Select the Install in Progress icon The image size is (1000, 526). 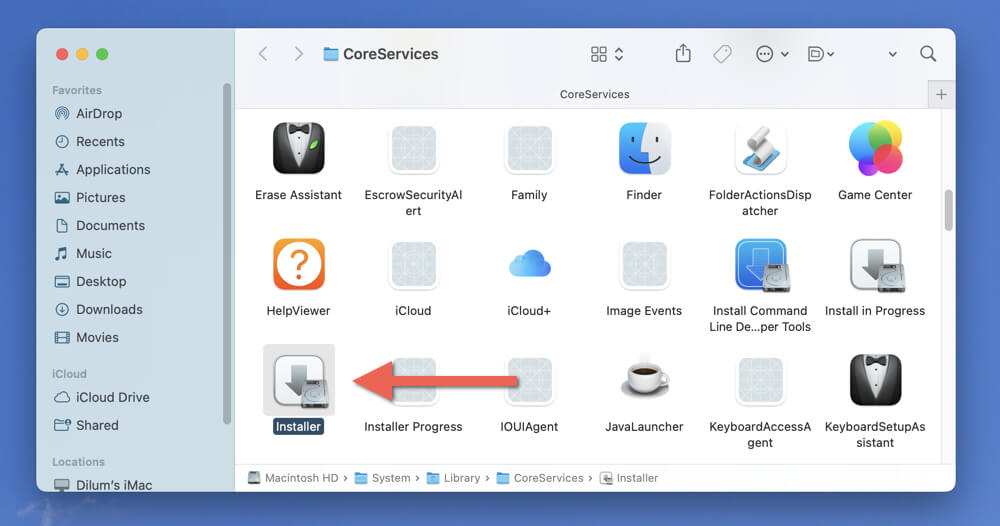[876, 265]
